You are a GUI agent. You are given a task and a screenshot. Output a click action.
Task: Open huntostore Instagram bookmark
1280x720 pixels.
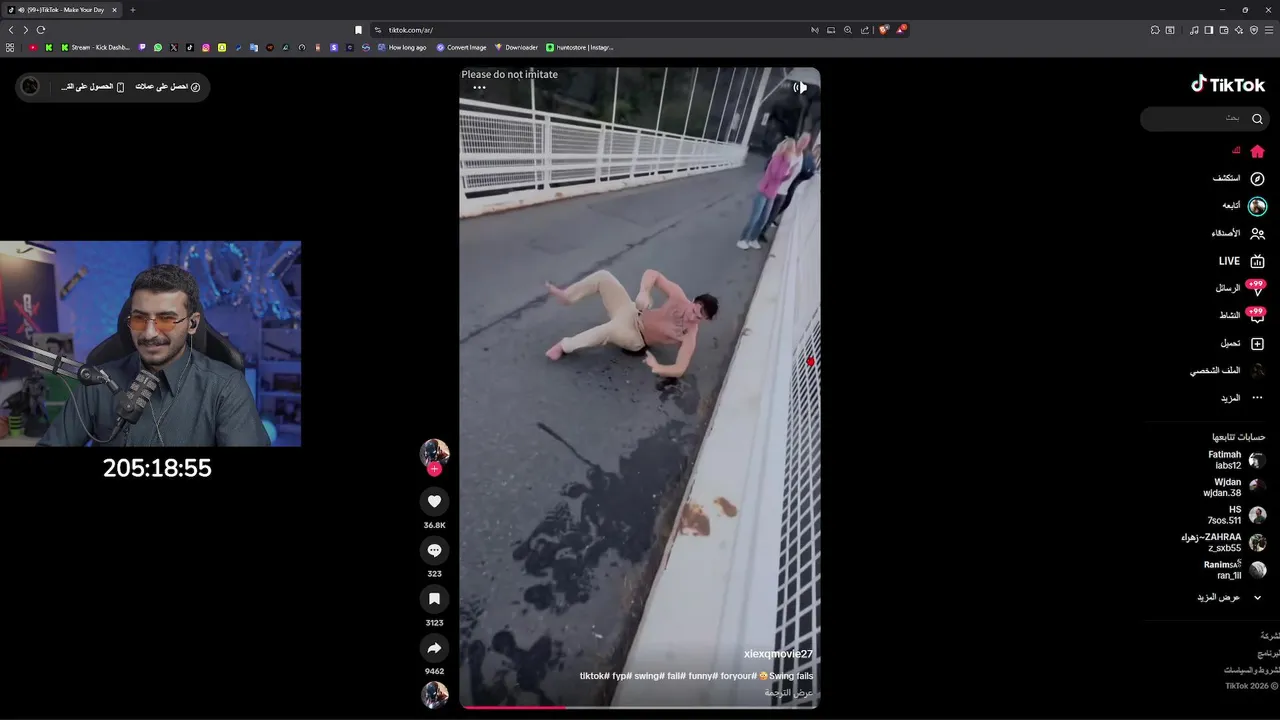[x=580, y=47]
